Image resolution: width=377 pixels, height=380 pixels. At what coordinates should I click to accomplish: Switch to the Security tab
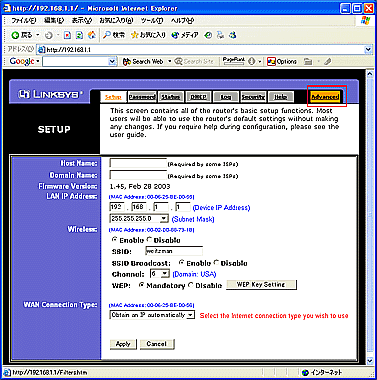pos(253,97)
